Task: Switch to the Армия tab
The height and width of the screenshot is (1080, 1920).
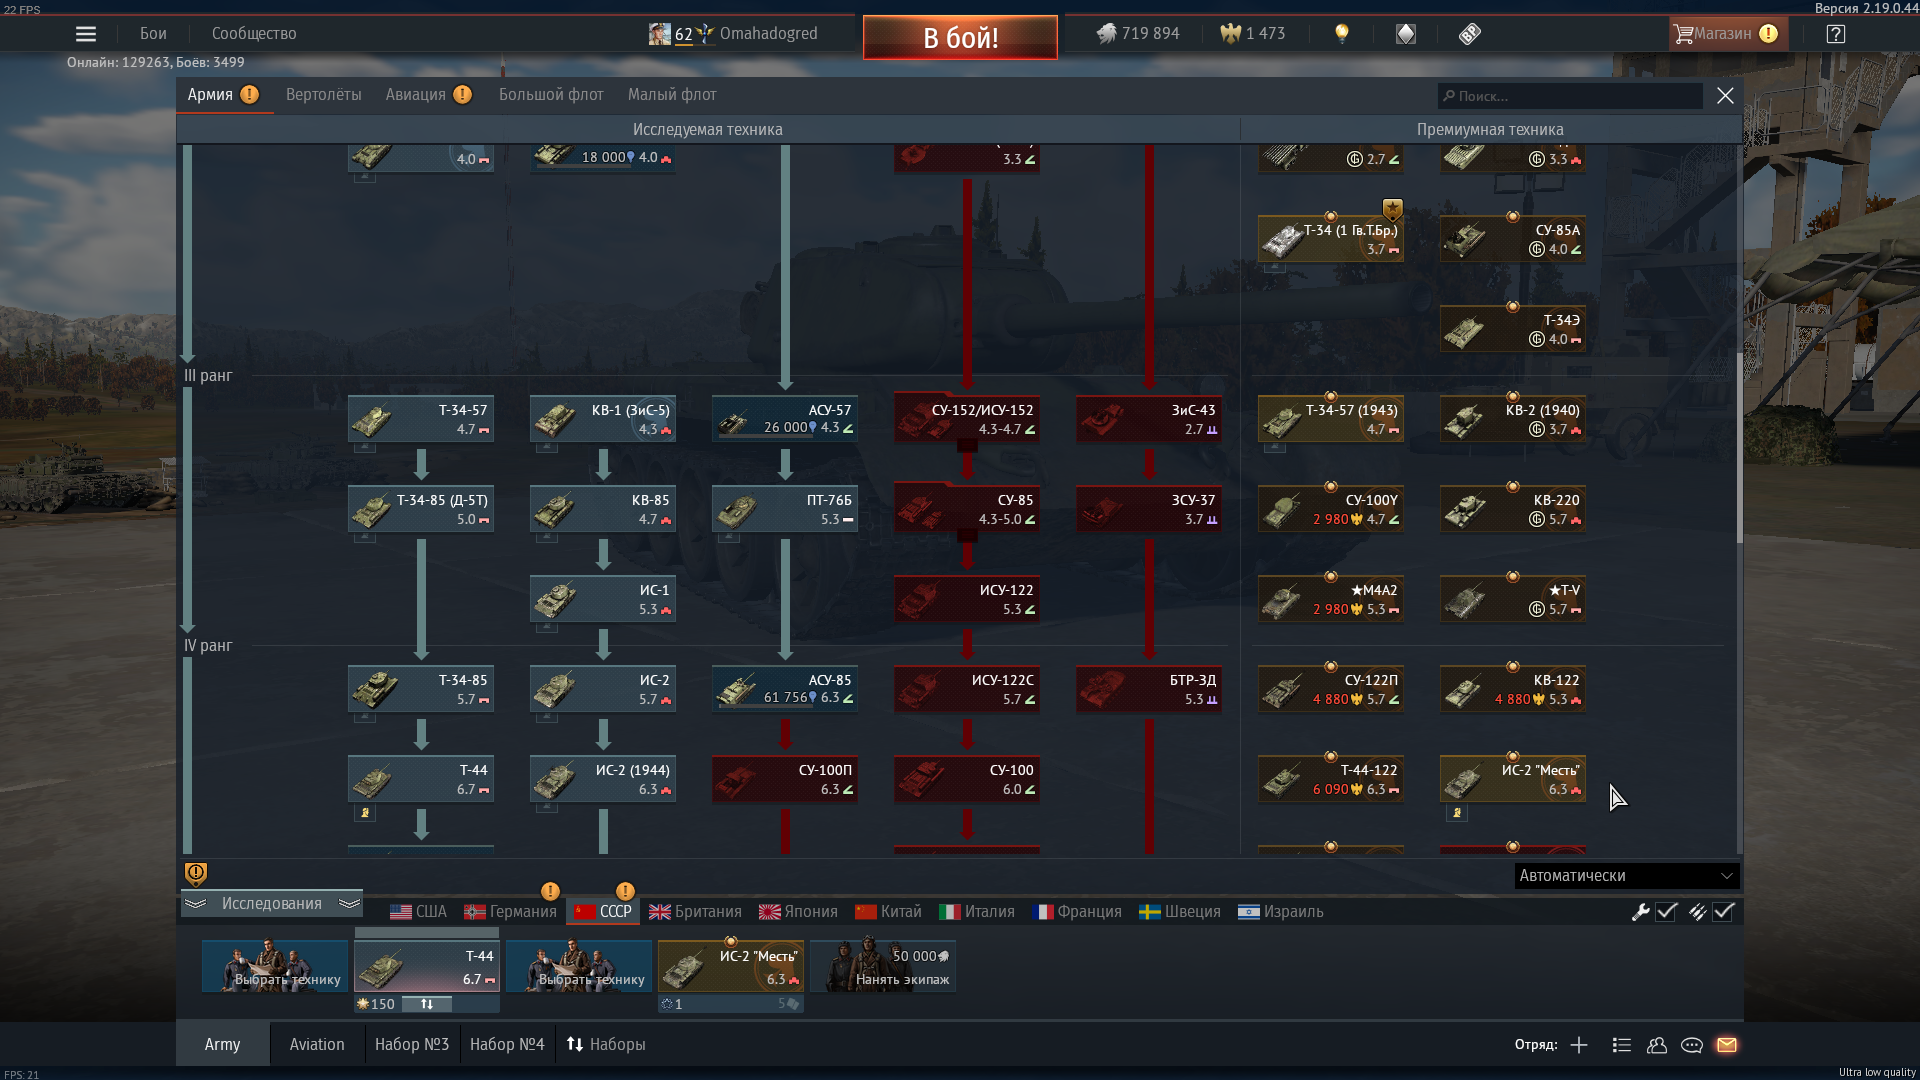Action: pos(223,95)
